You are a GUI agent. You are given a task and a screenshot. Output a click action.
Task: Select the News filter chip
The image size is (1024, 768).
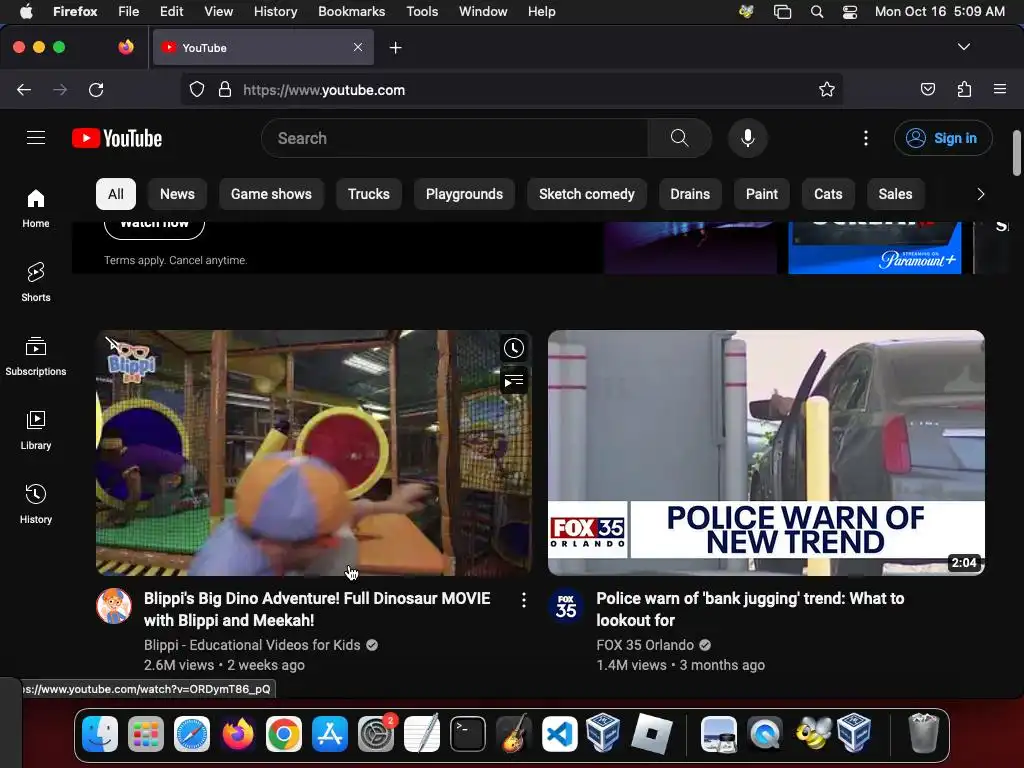tap(177, 194)
